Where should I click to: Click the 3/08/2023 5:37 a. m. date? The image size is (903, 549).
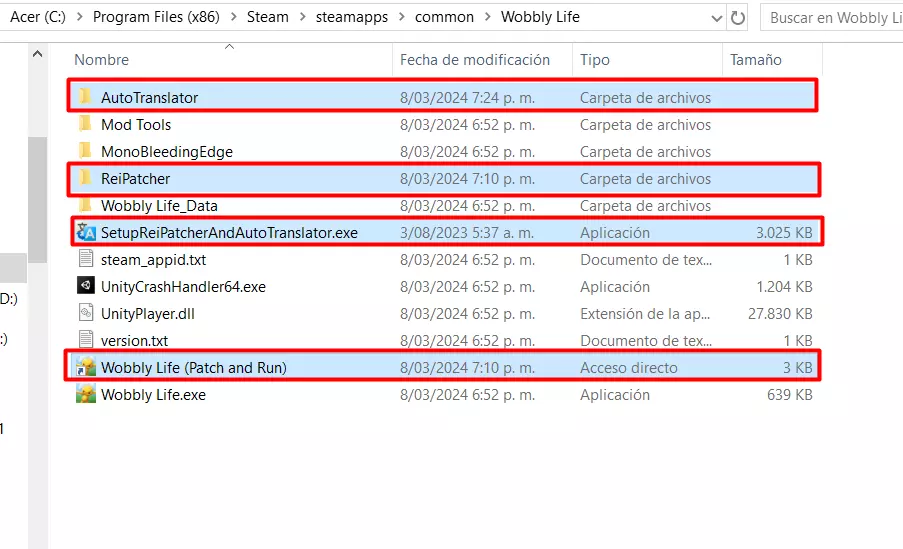(466, 233)
